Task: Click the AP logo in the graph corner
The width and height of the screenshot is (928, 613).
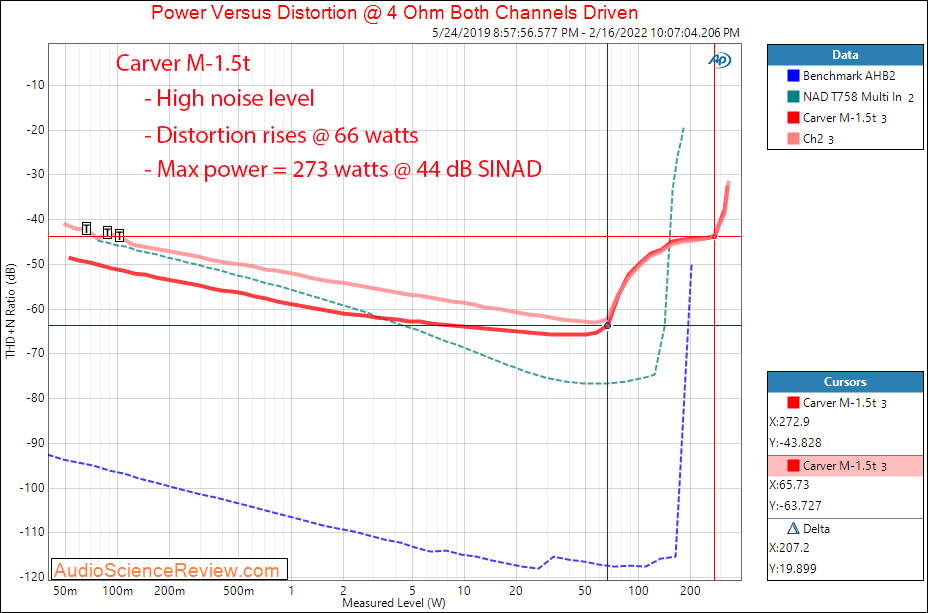Action: (720, 60)
